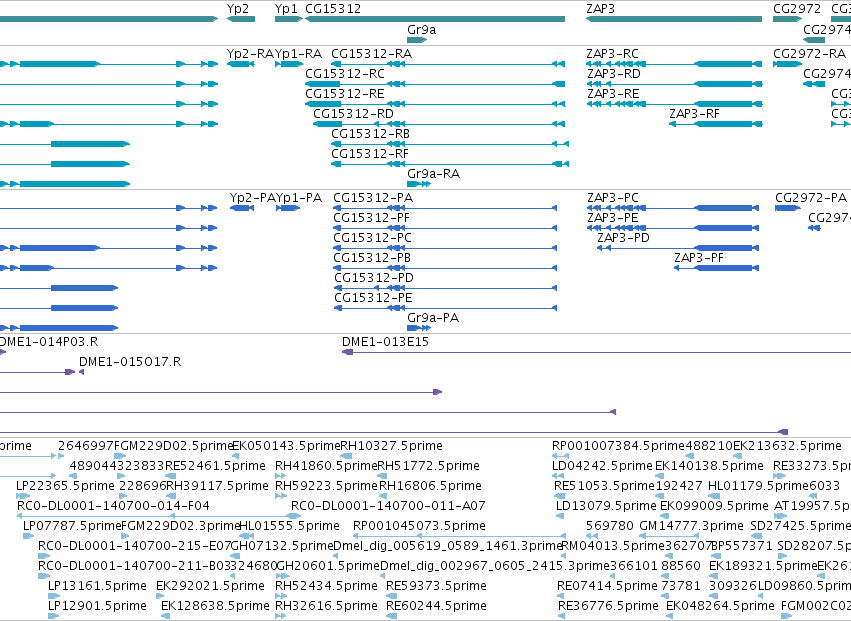This screenshot has width=851, height=621.
Task: Select transcript CG15312-RB label
Action: pos(371,134)
